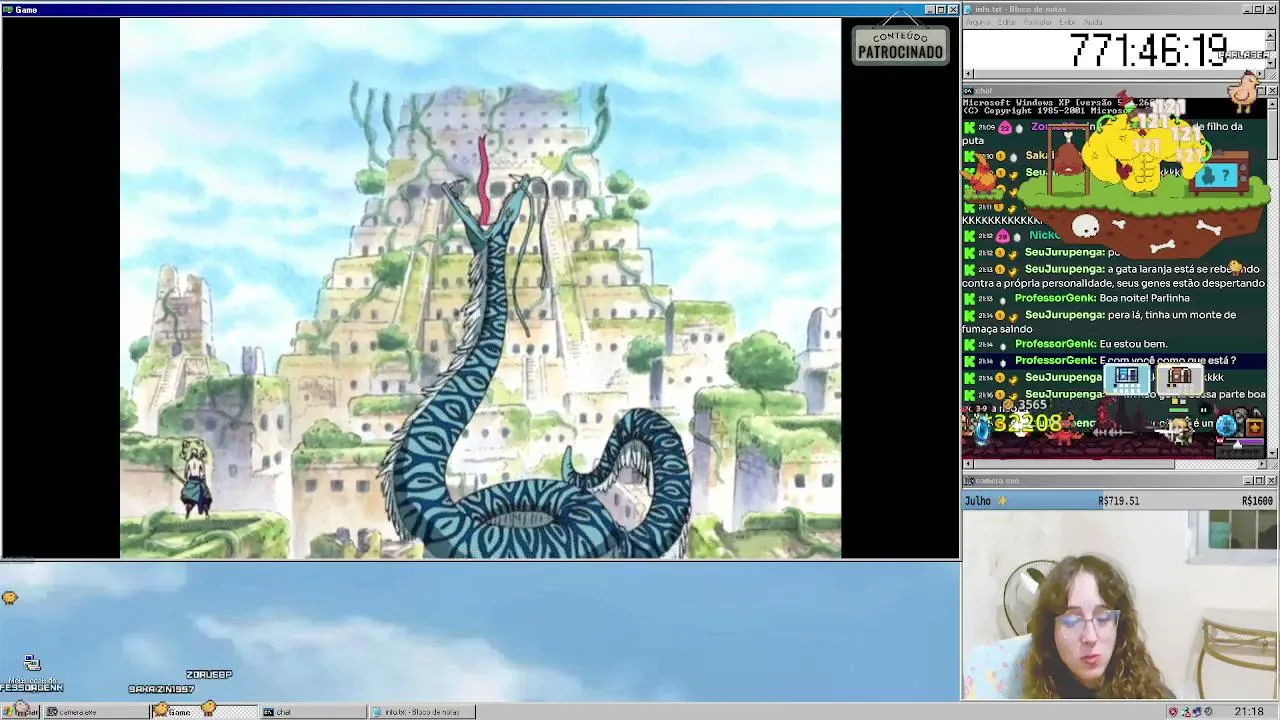Image resolution: width=1280 pixels, height=720 pixels.
Task: Click the webcam feed in camera.exe
Action: coord(1120,605)
